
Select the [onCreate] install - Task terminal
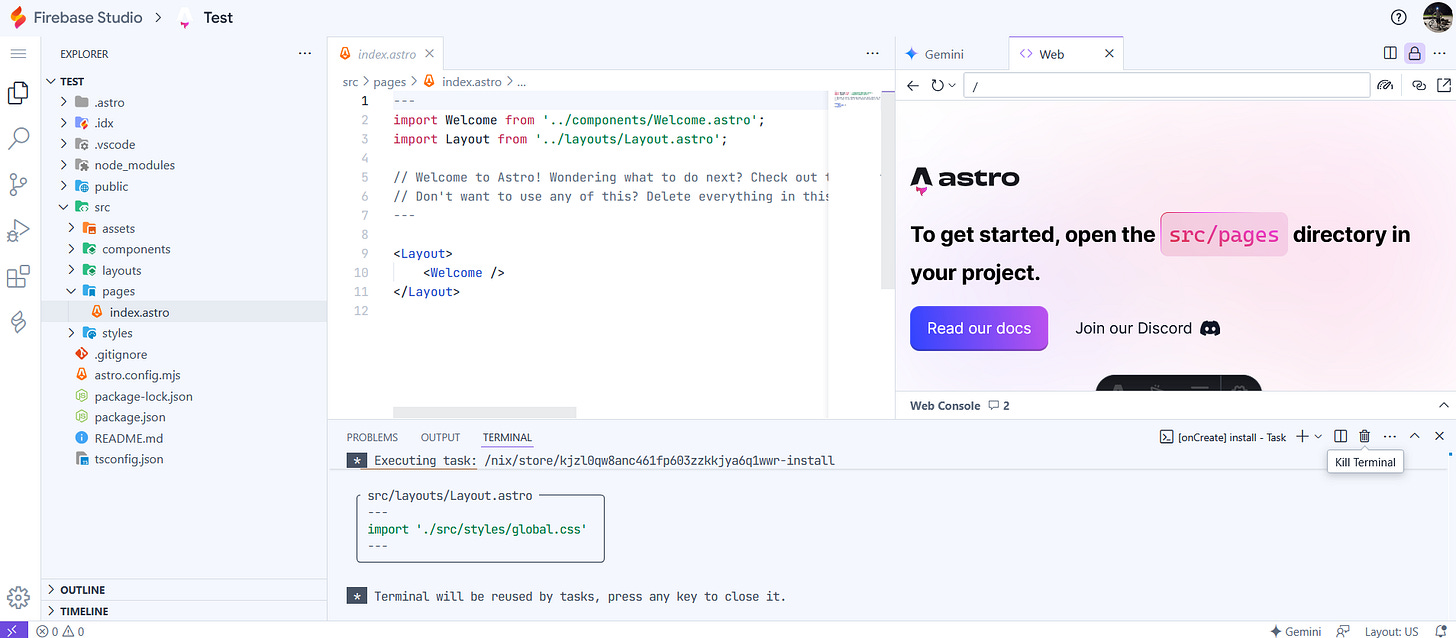(1222, 437)
